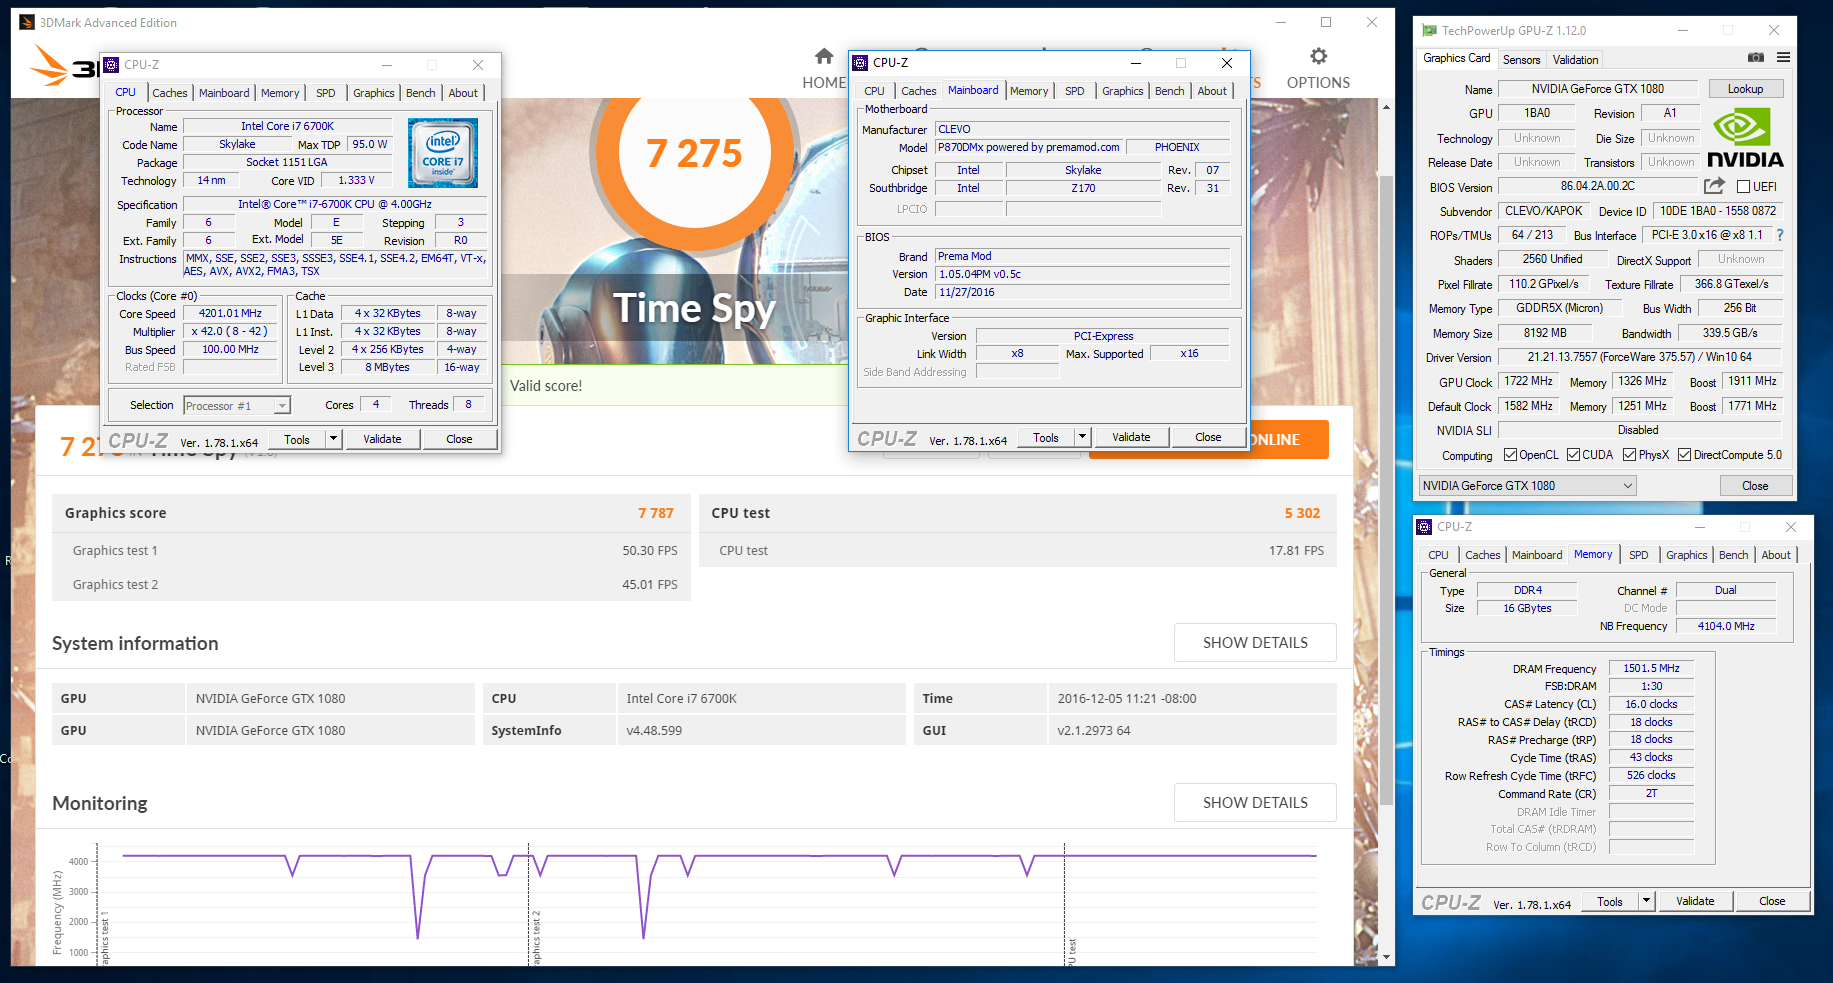Image resolution: width=1833 pixels, height=983 pixels.
Task: Click the 7 275 score circle
Action: pyautogui.click(x=694, y=152)
